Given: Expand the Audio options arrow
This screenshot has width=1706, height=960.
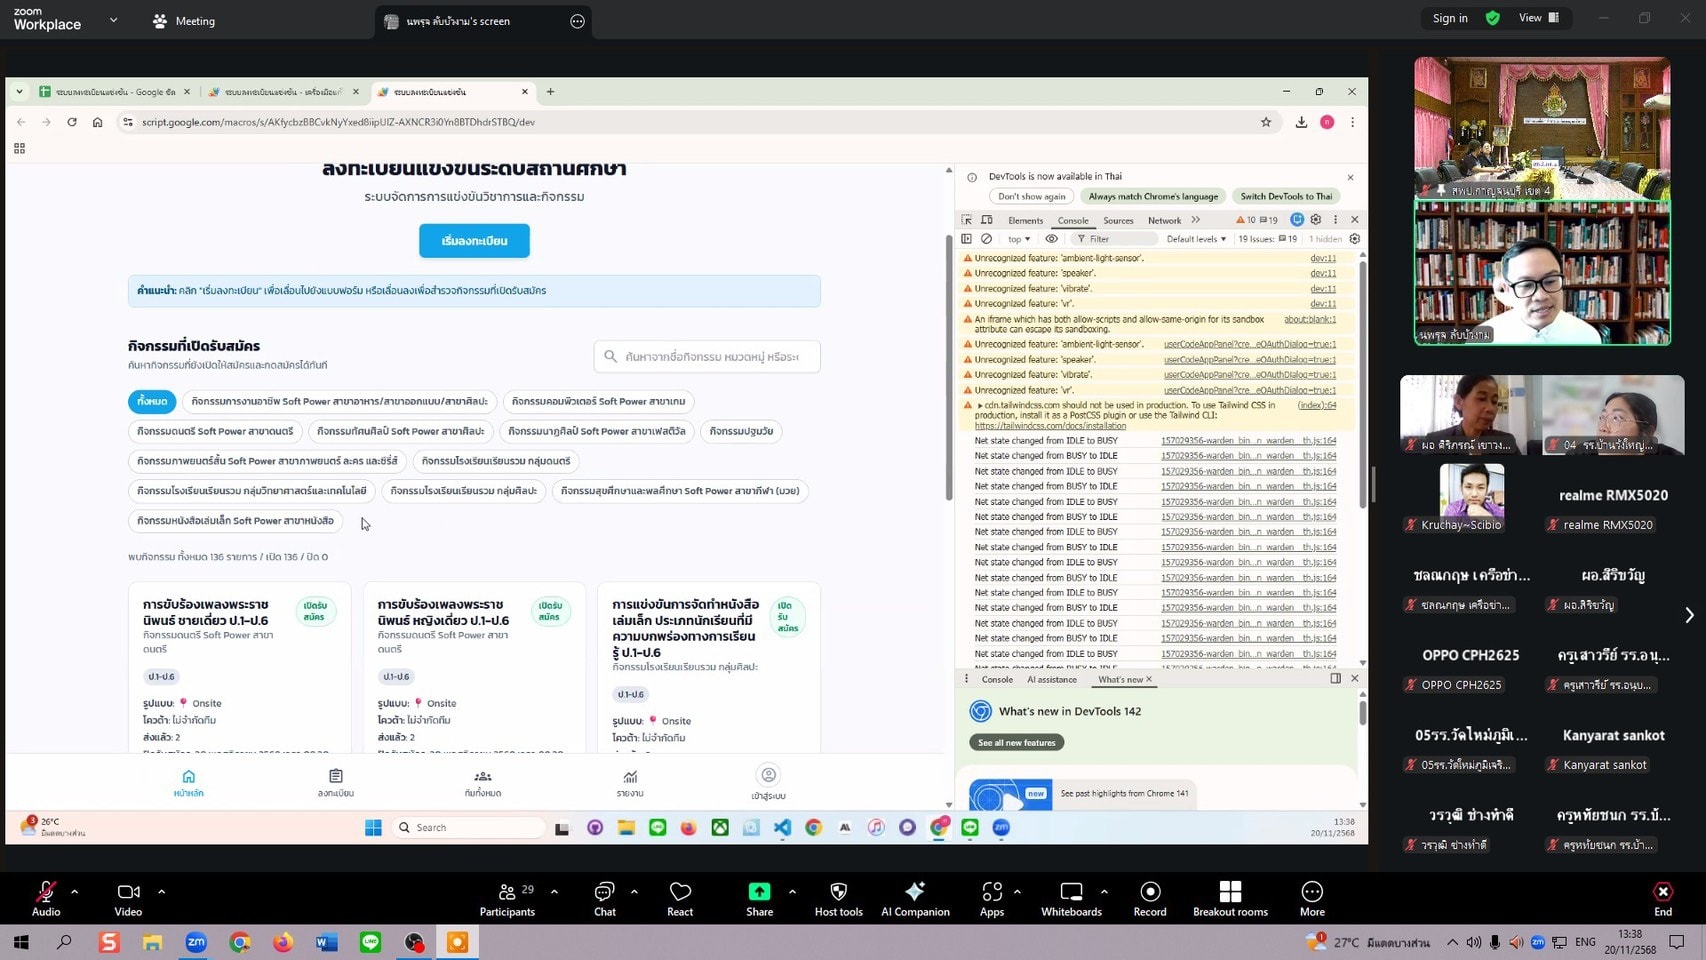Looking at the screenshot, I should click(74, 891).
